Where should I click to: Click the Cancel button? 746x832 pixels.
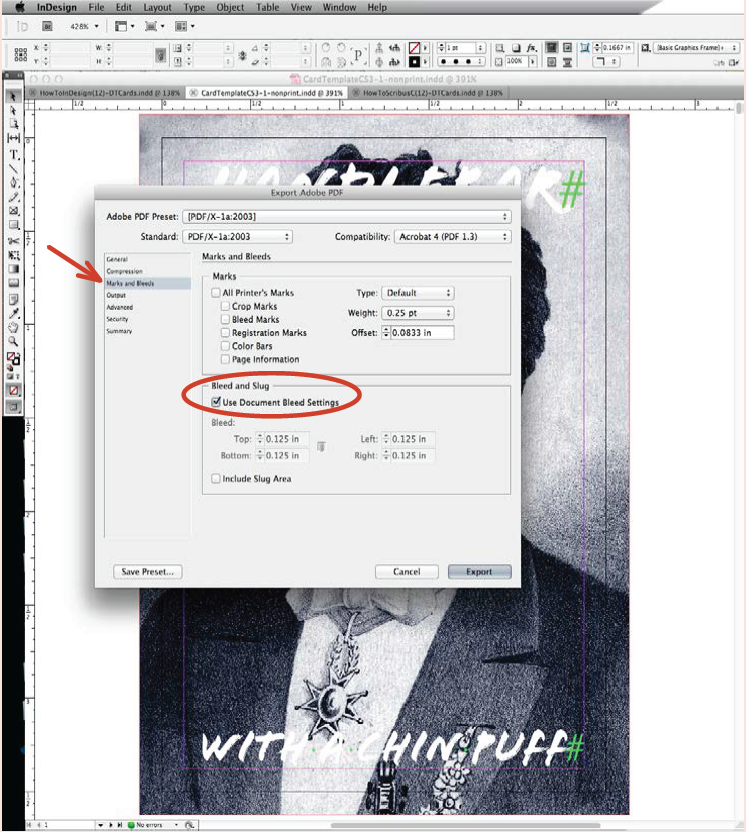406,572
